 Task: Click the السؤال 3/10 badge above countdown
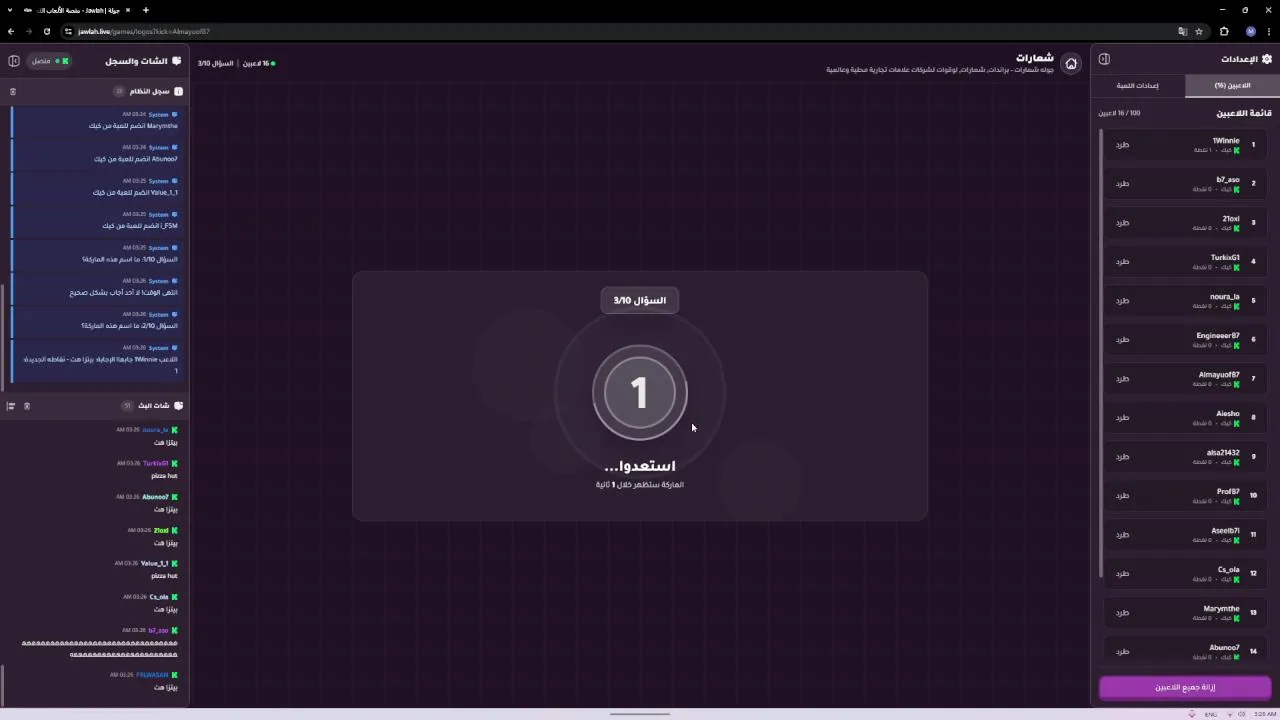(640, 300)
